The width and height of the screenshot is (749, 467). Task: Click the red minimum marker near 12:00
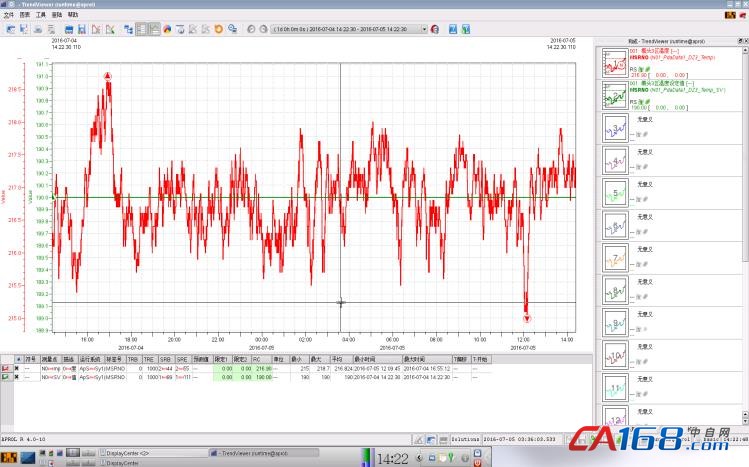526,318
